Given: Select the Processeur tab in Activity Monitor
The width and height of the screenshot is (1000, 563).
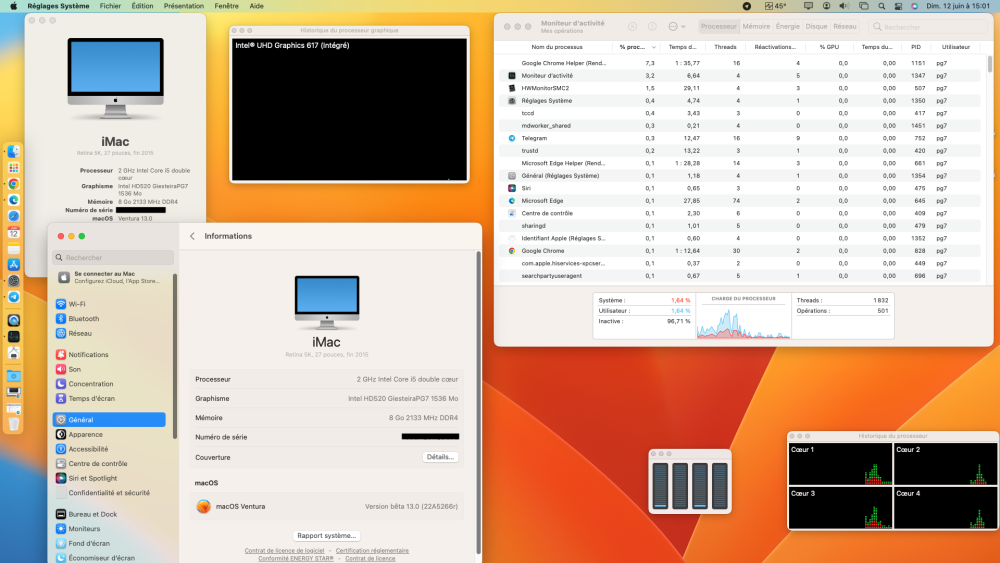Looking at the screenshot, I should pos(719,27).
